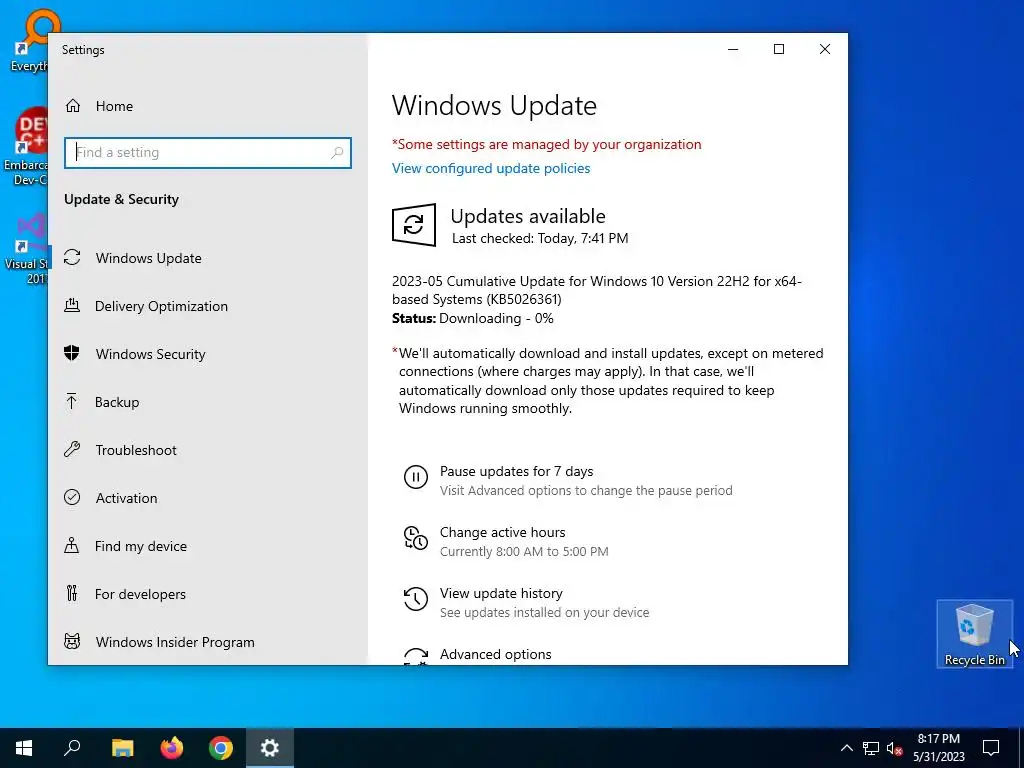This screenshot has height=768, width=1024.
Task: Click the Windows Update sync arrows sidebar icon
Action: 72,257
